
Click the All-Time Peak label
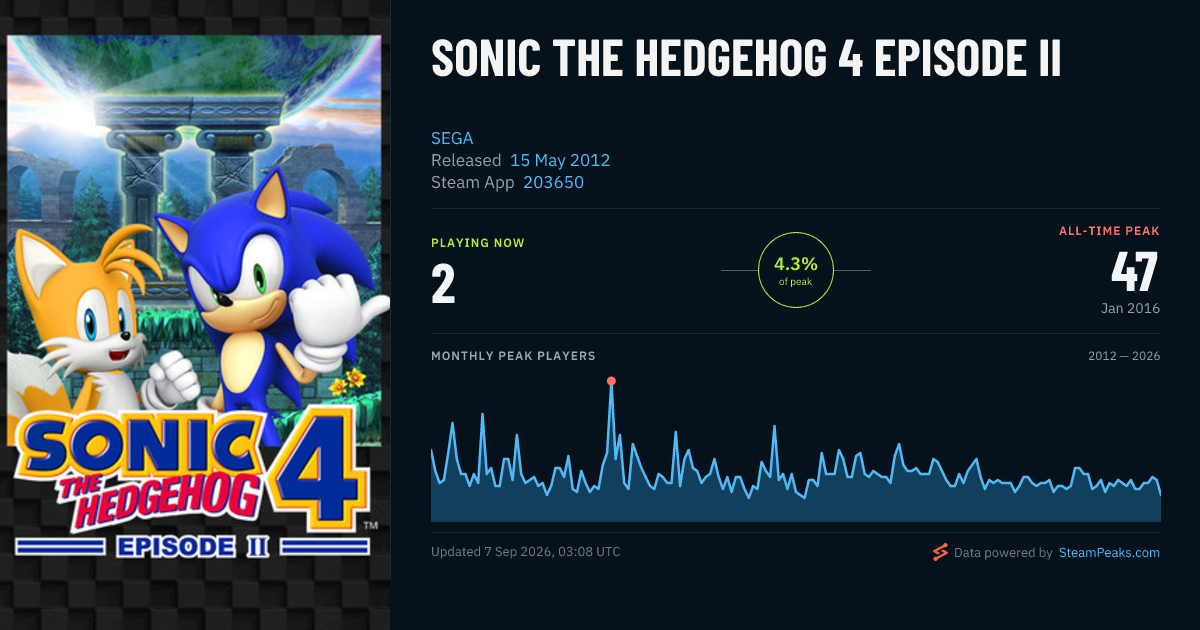coord(1109,231)
